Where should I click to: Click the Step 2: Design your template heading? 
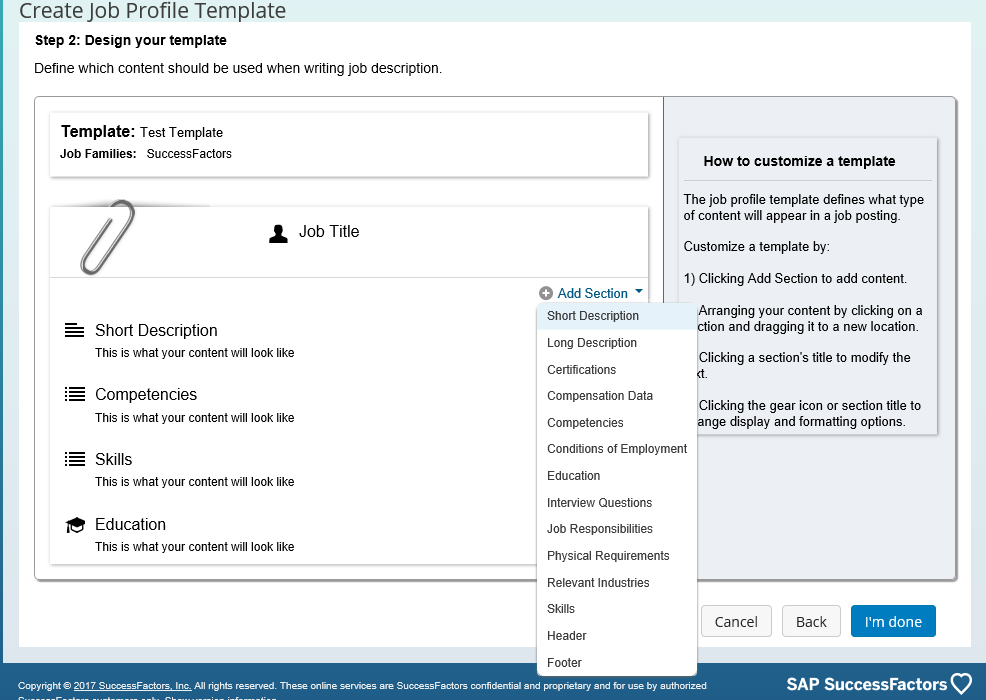click(x=131, y=40)
